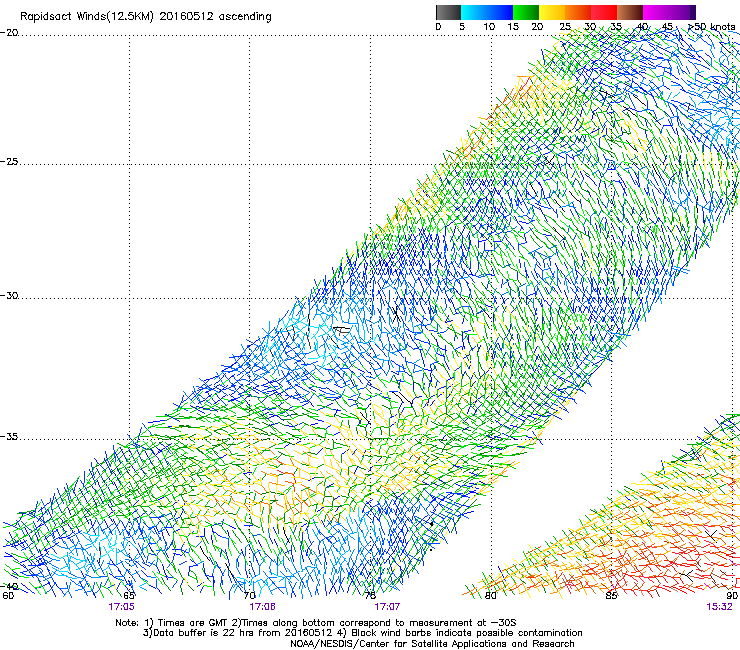Click the '-25' latitude axis label
740x650 pixels.
(9, 162)
